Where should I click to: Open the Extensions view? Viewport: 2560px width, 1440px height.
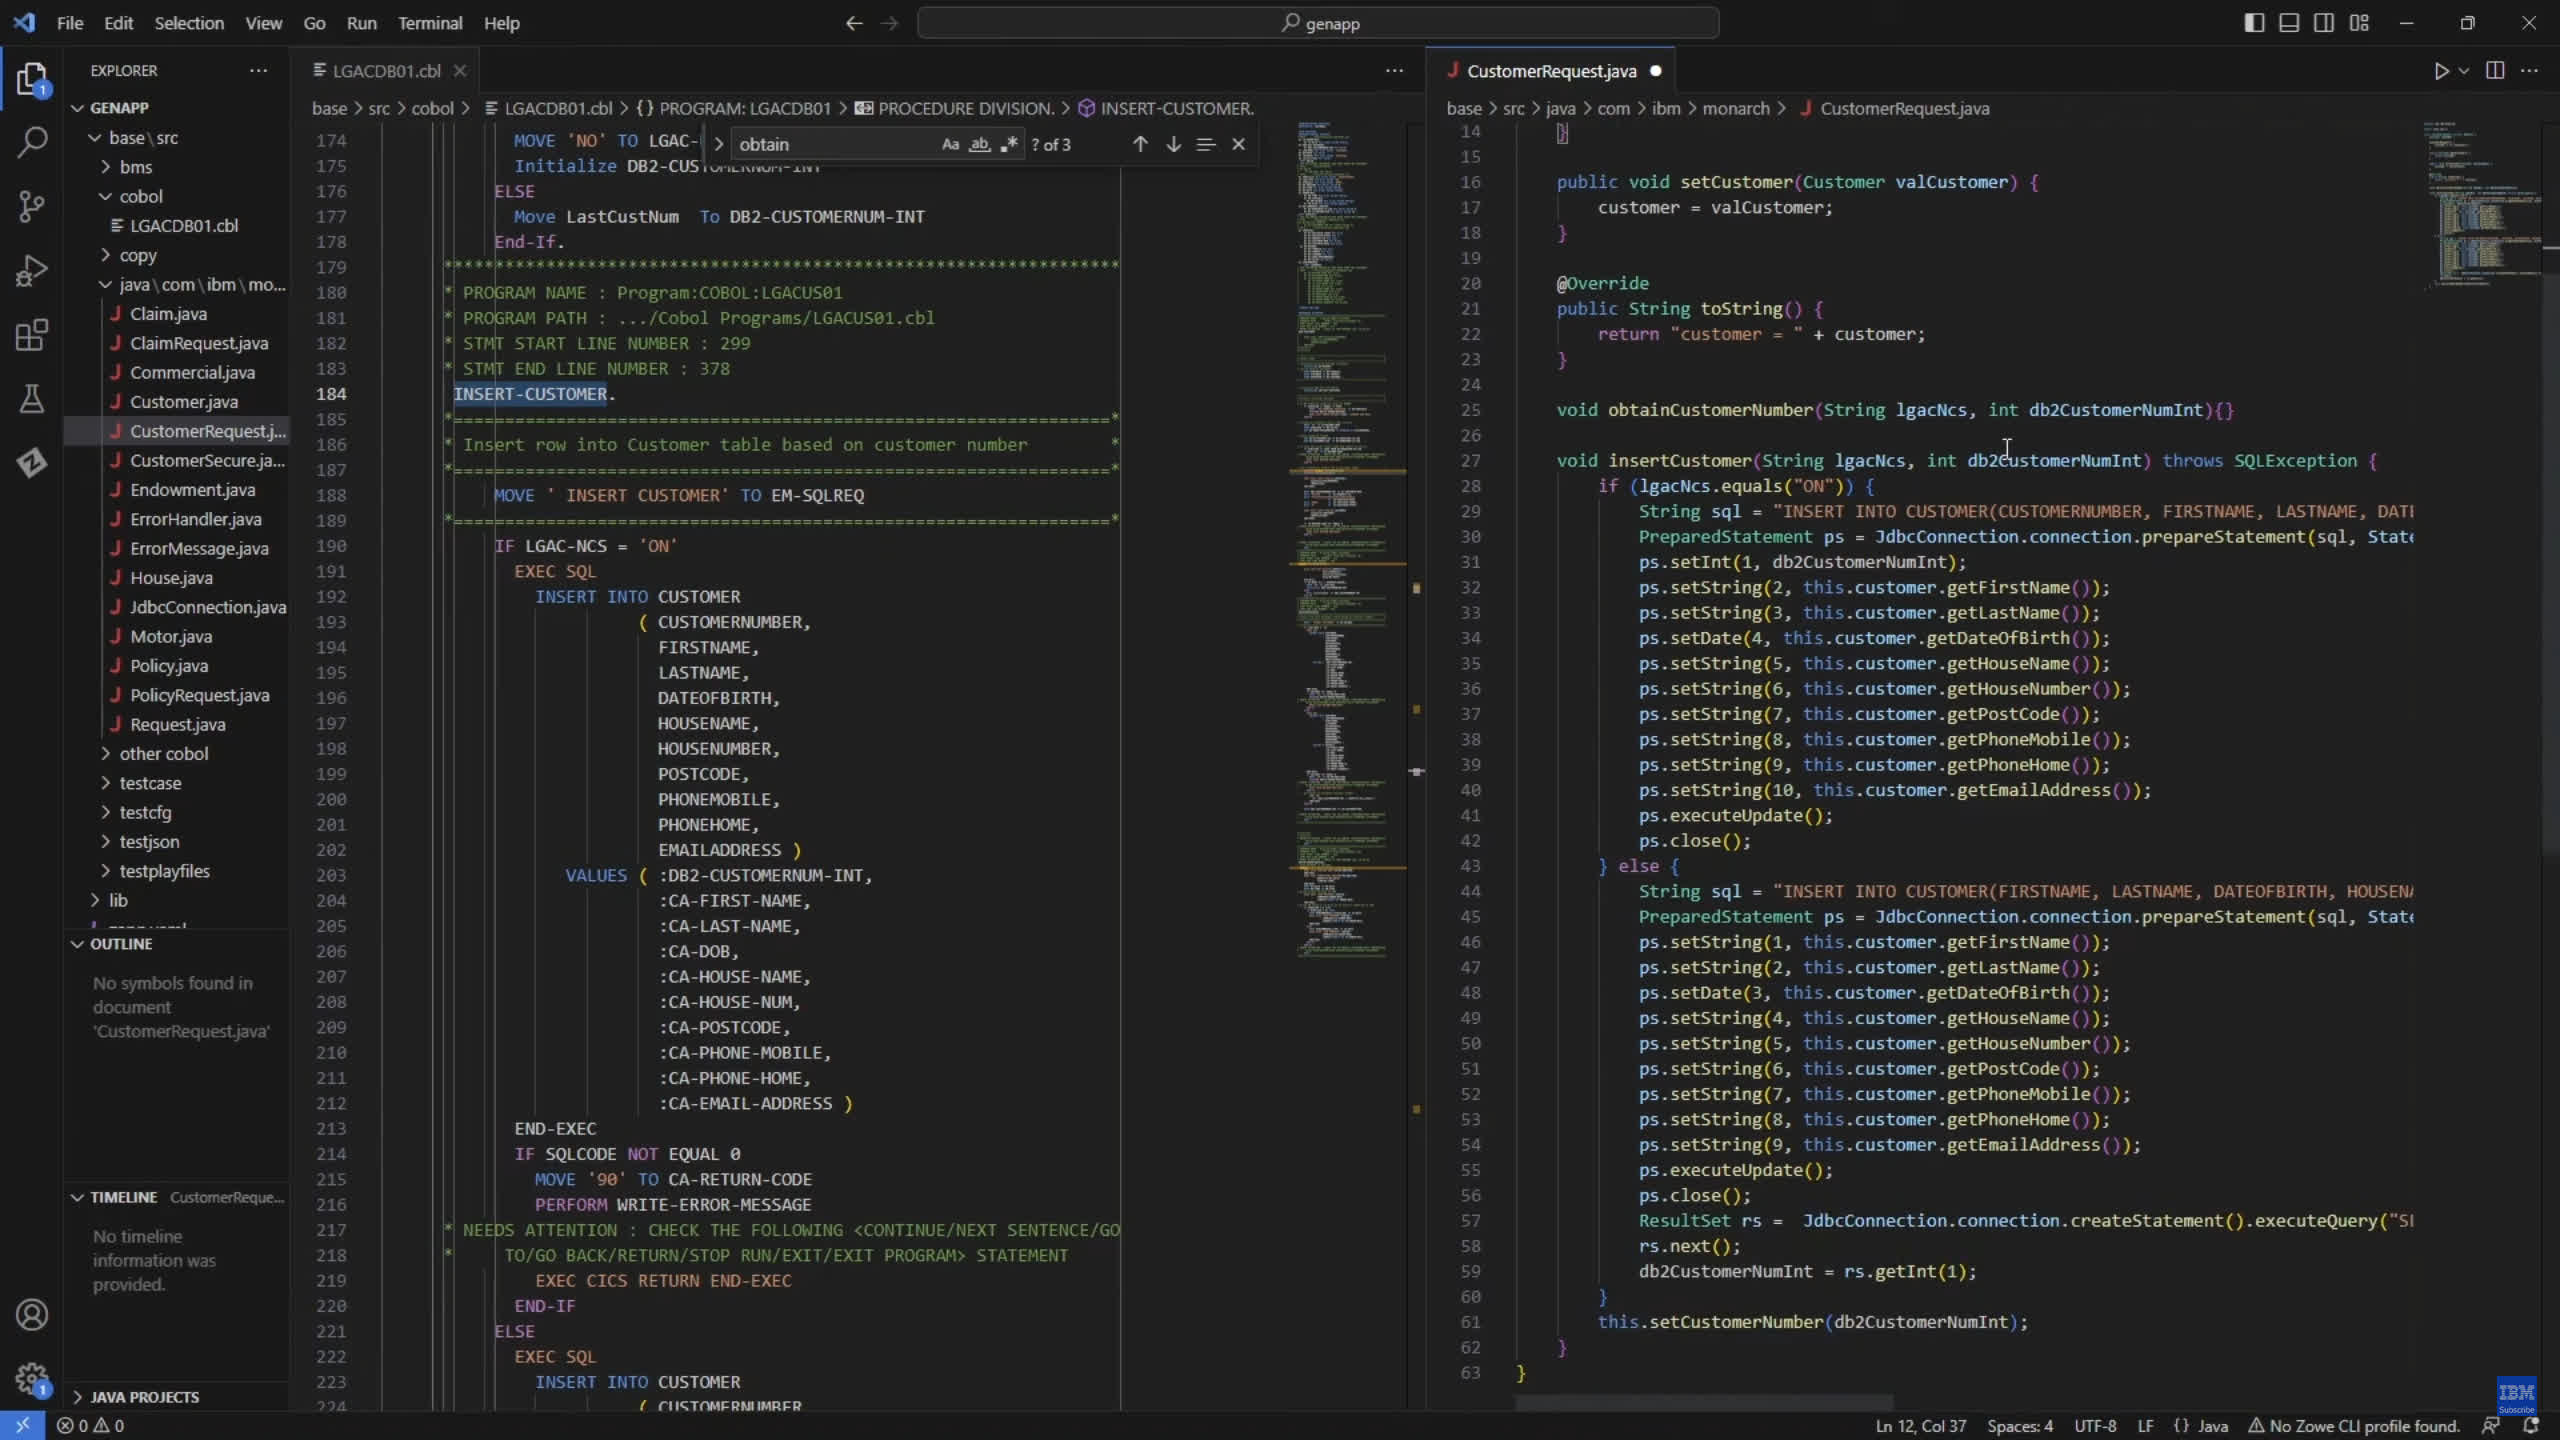[x=32, y=335]
